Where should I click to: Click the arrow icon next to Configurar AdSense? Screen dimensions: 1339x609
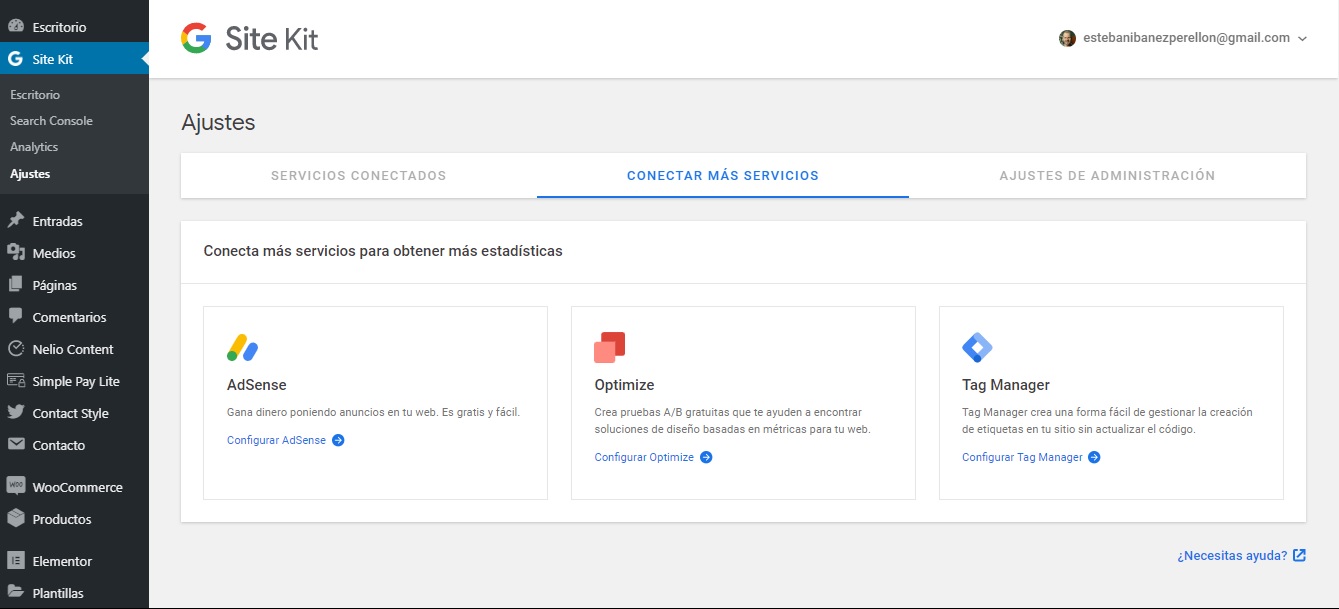[x=338, y=440]
